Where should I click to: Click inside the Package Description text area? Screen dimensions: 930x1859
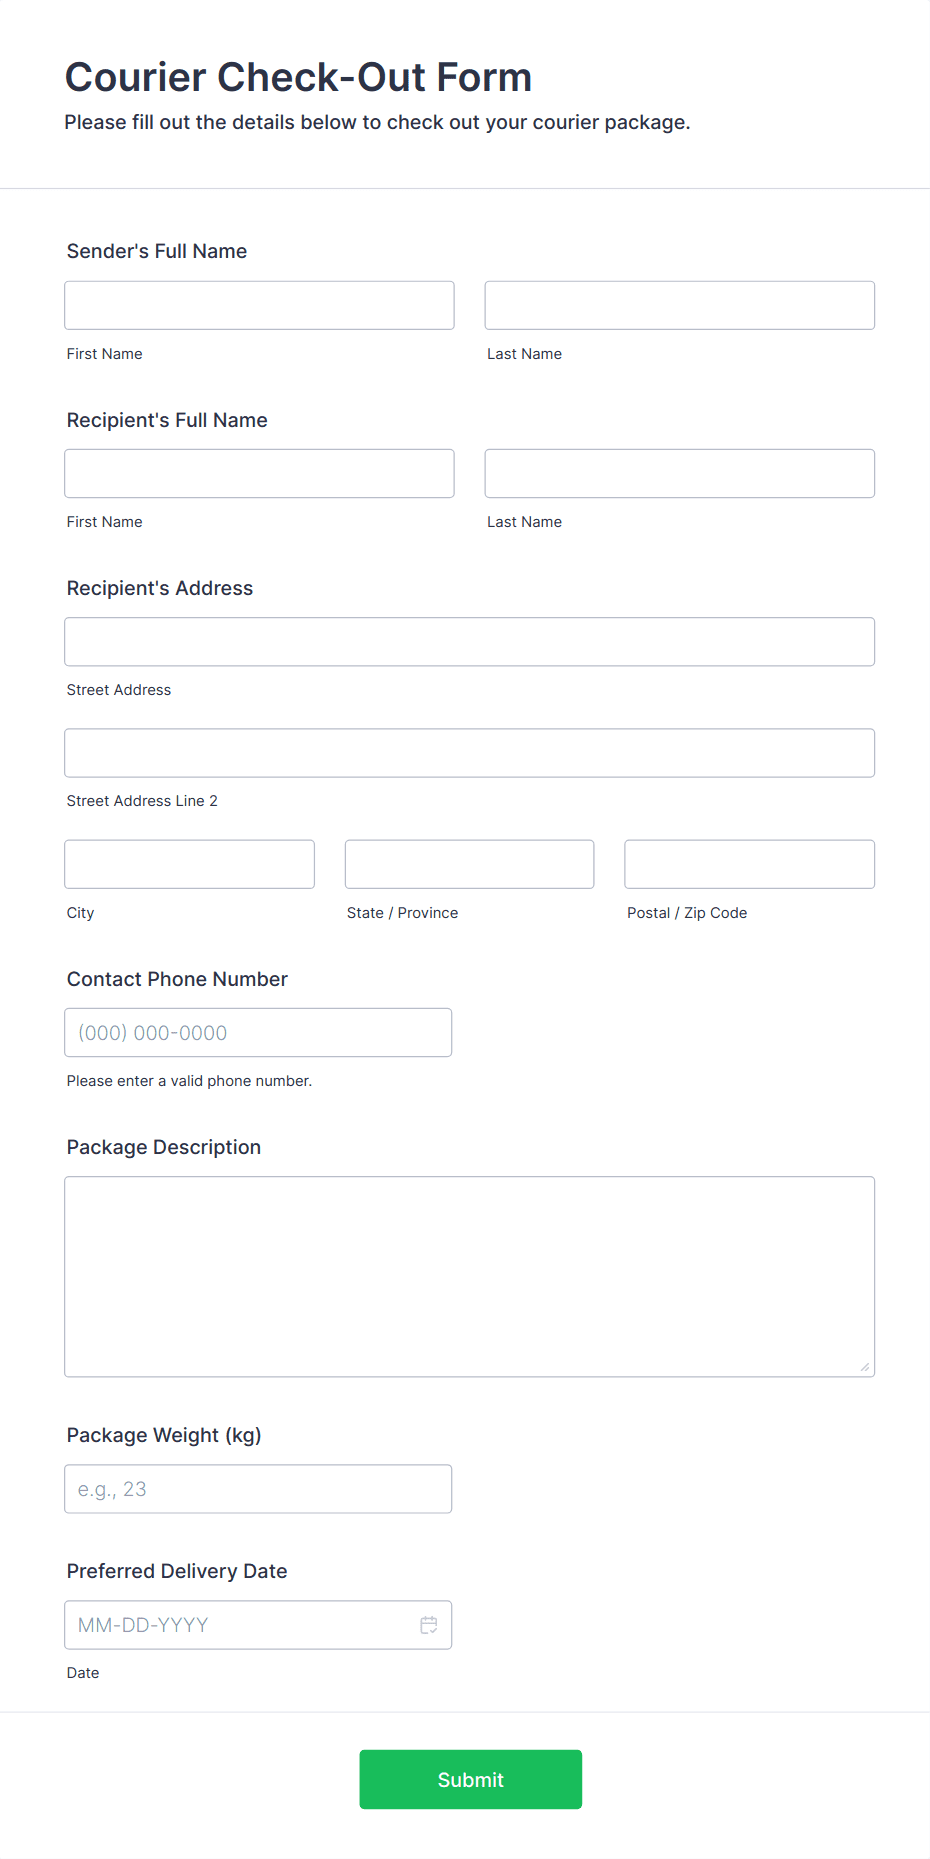click(x=469, y=1270)
